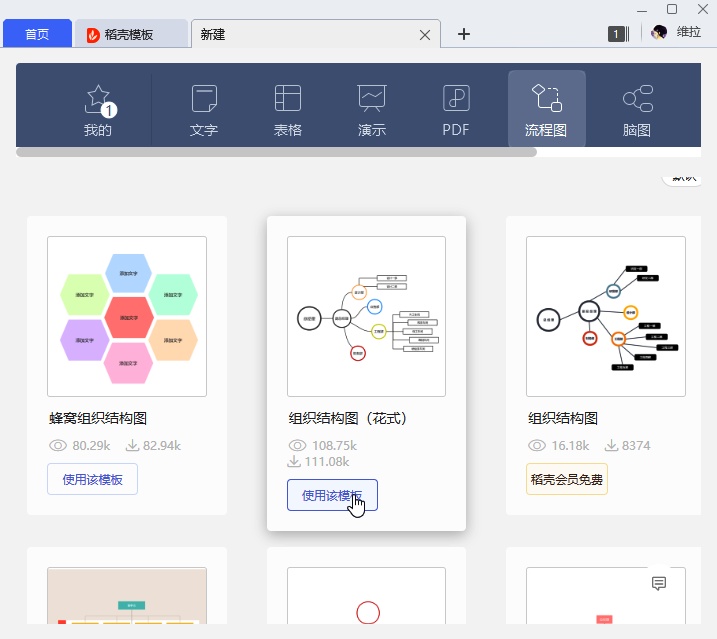The height and width of the screenshot is (639, 717).
Task: Open the 我的 star category
Action: (98, 111)
